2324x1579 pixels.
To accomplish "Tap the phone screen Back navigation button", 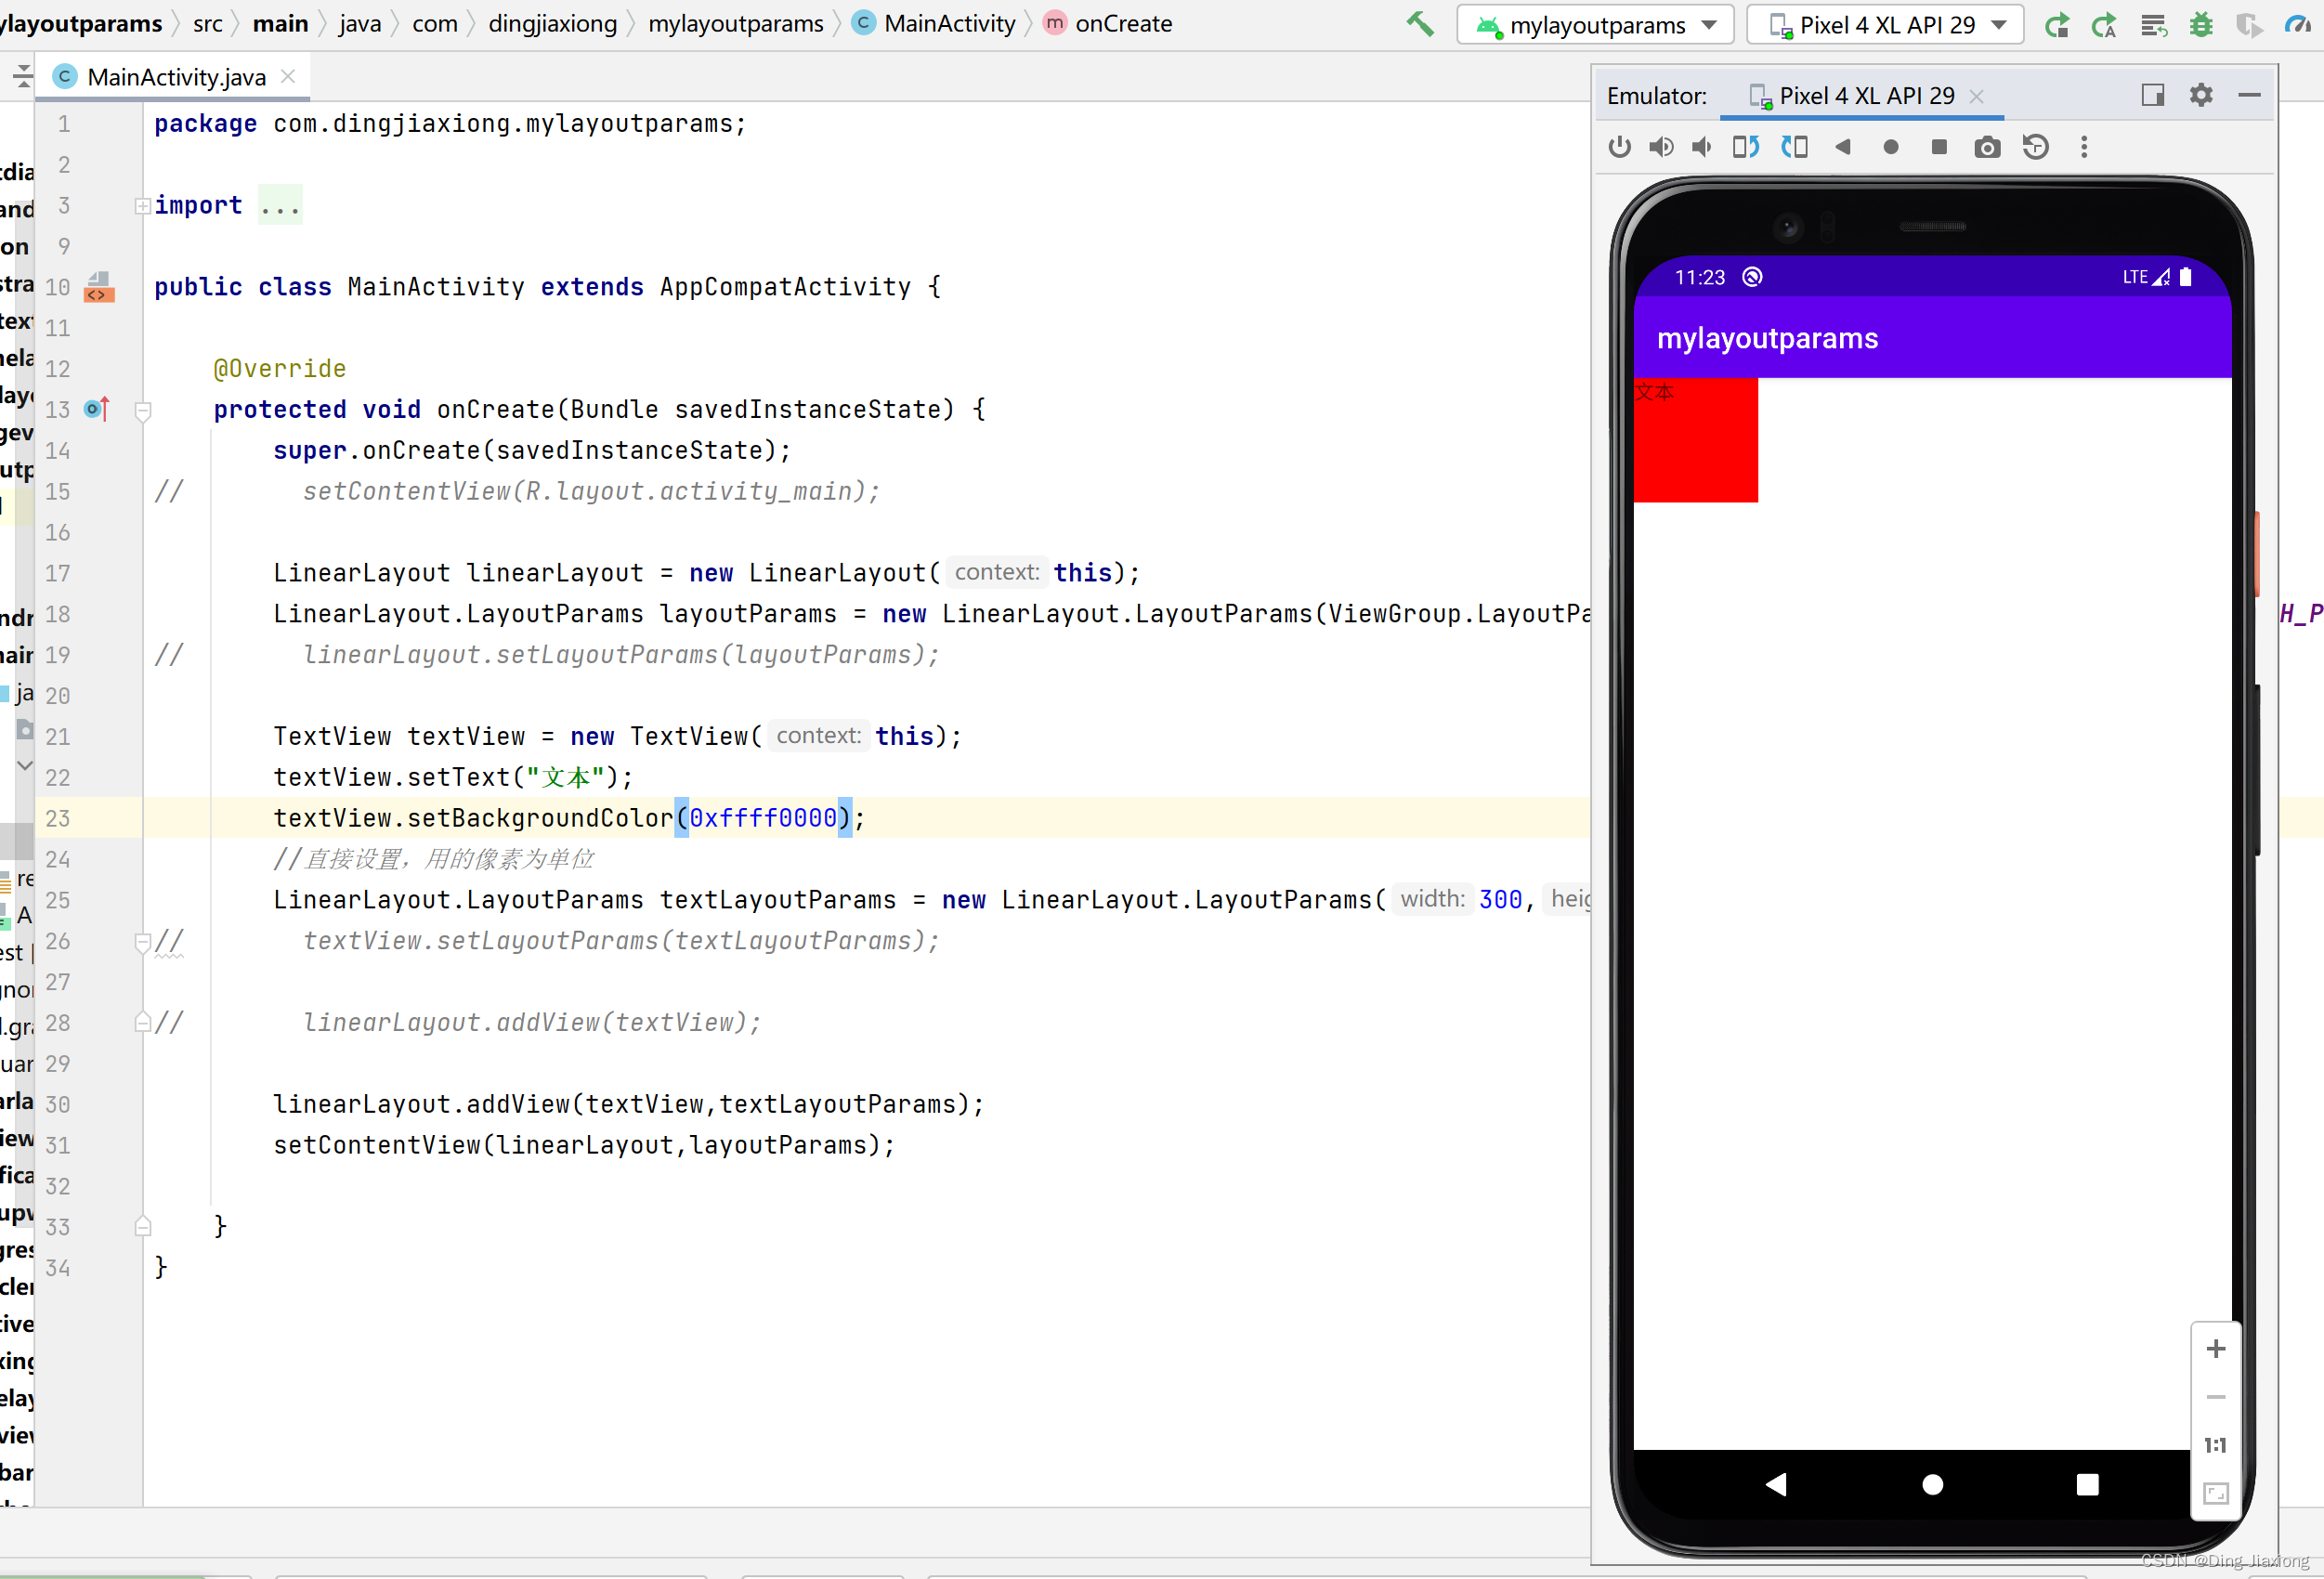I will [1776, 1484].
